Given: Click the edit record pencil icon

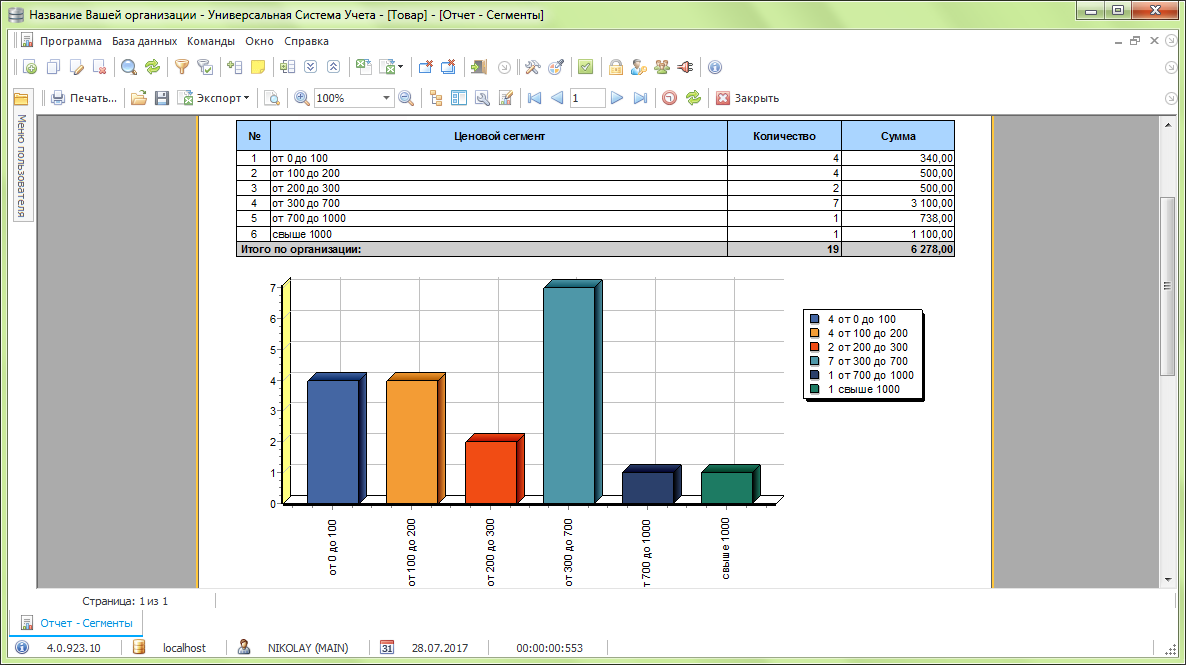Looking at the screenshot, I should click(76, 67).
